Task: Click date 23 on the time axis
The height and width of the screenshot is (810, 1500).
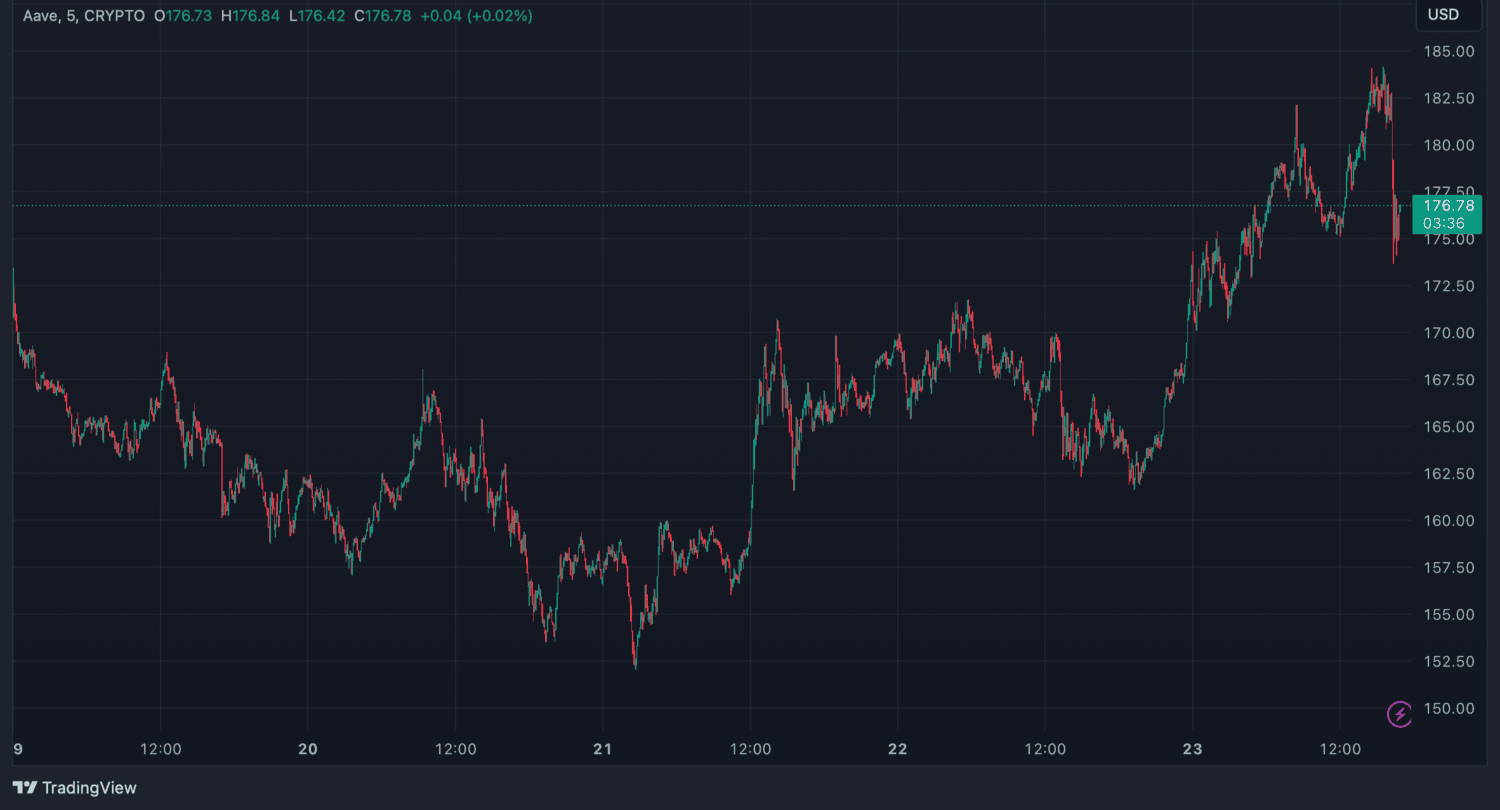Action: click(1192, 749)
